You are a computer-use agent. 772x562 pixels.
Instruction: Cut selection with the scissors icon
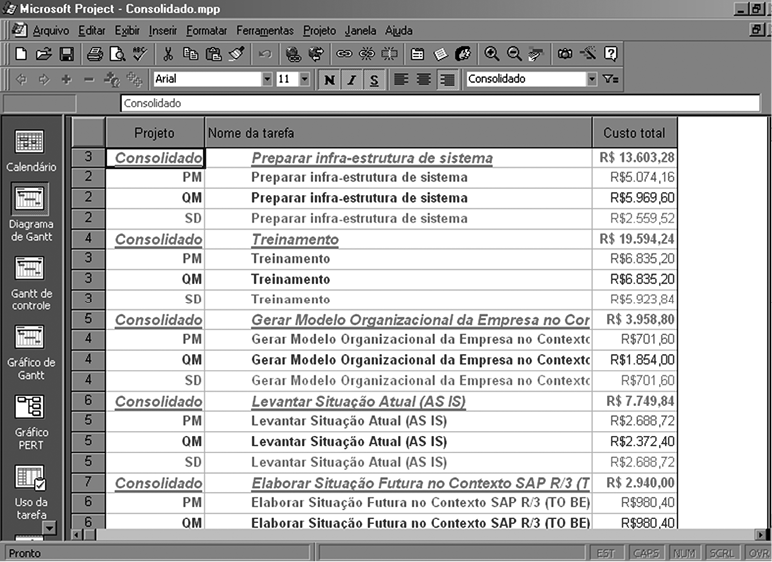[168, 54]
